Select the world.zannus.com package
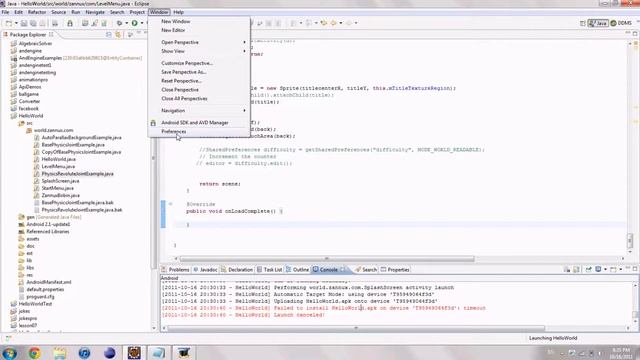The width and height of the screenshot is (640, 360). [53, 130]
